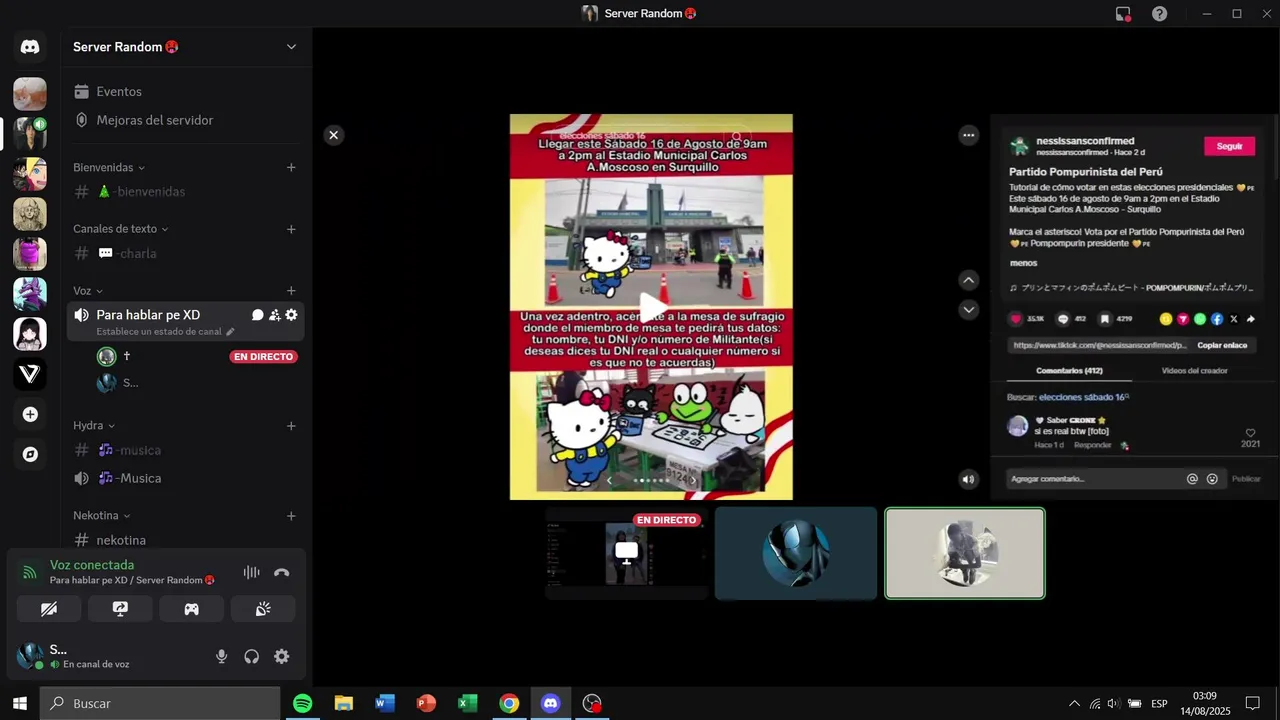Open noise suppression waveform icon

point(252,573)
